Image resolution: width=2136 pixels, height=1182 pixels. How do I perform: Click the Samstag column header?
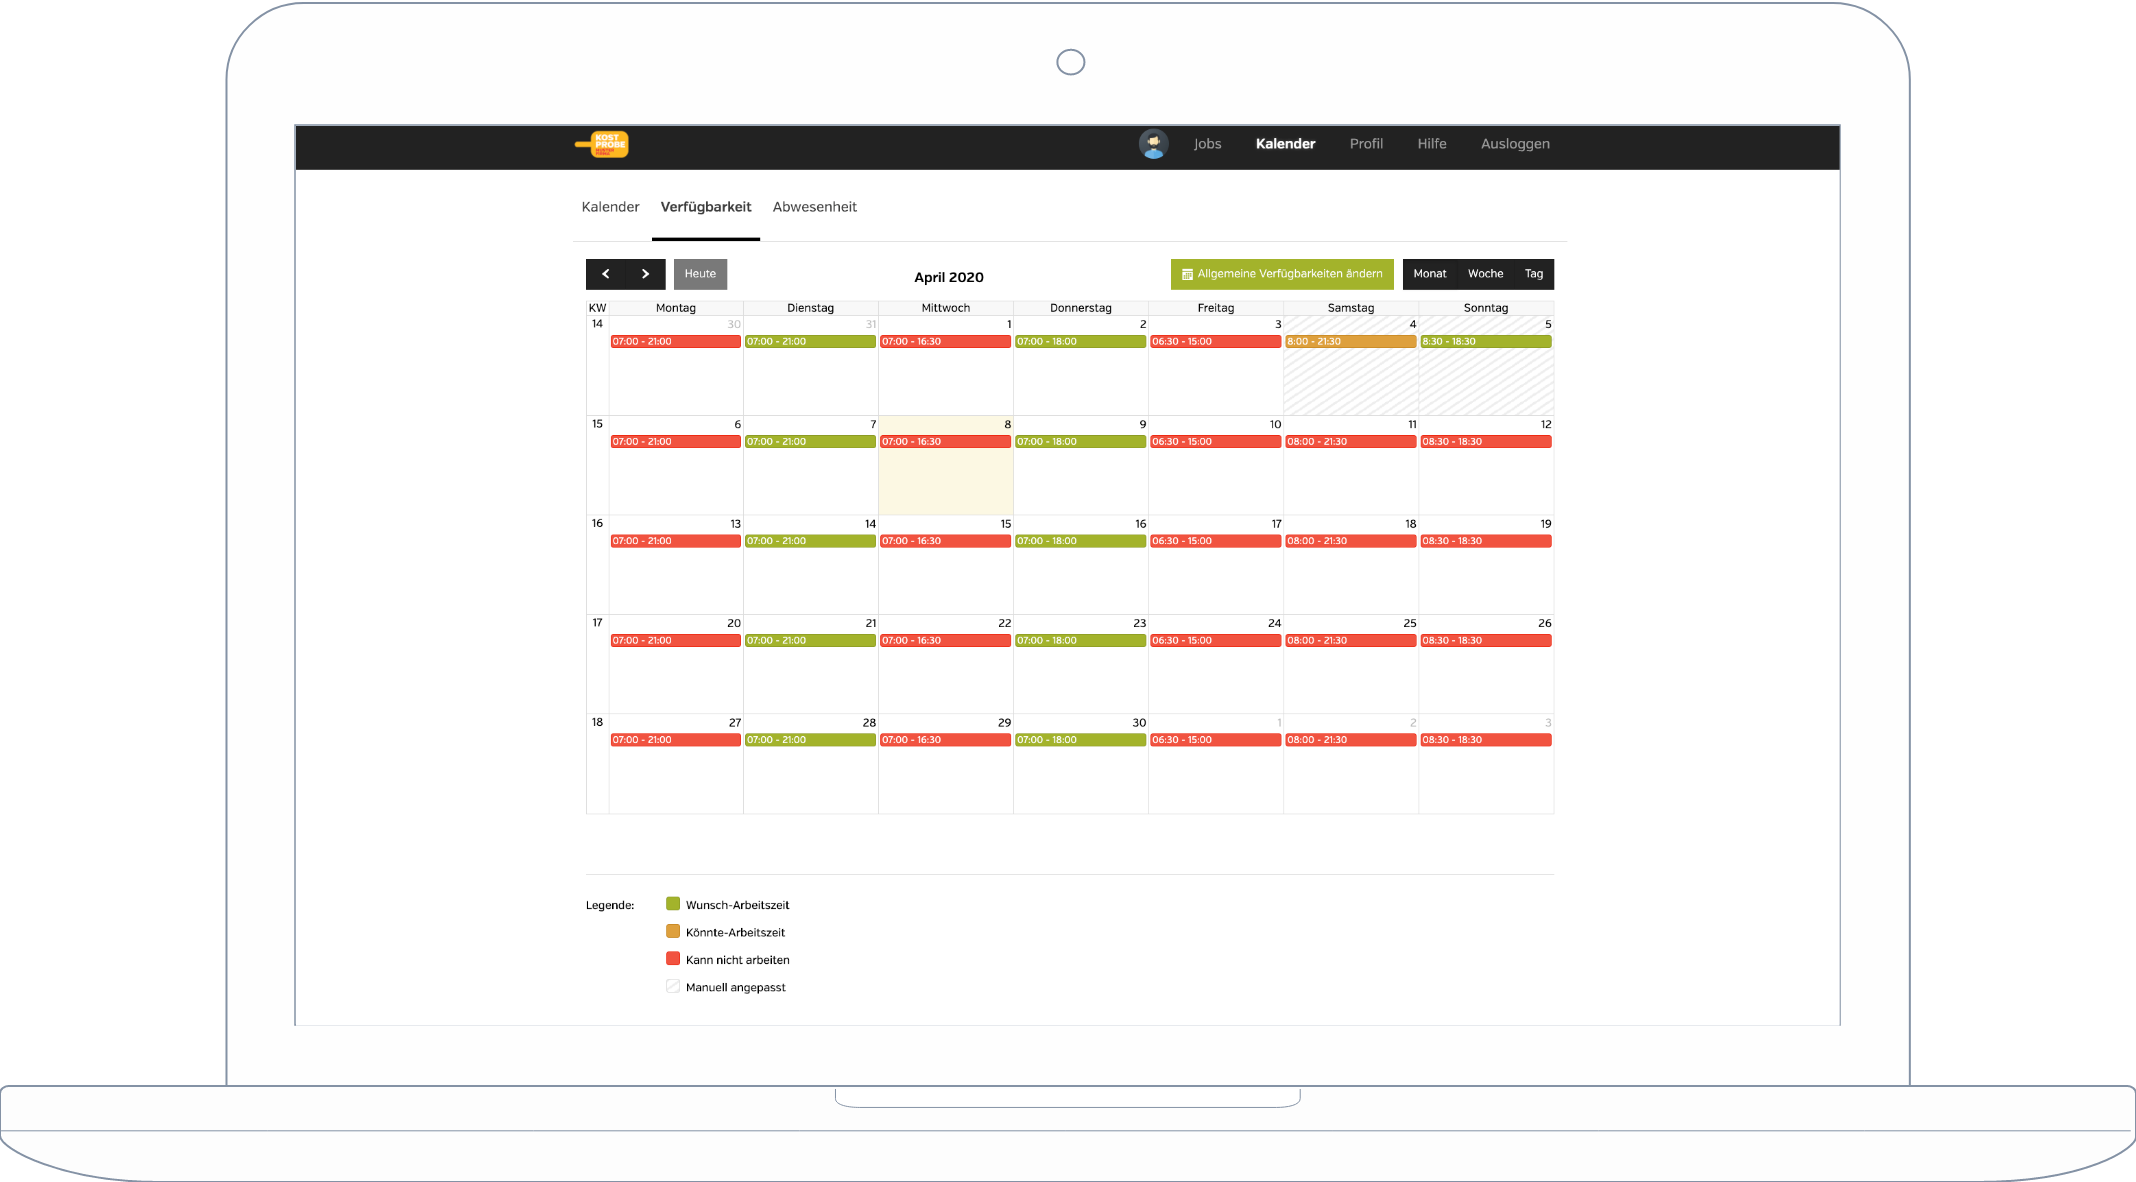click(1350, 308)
